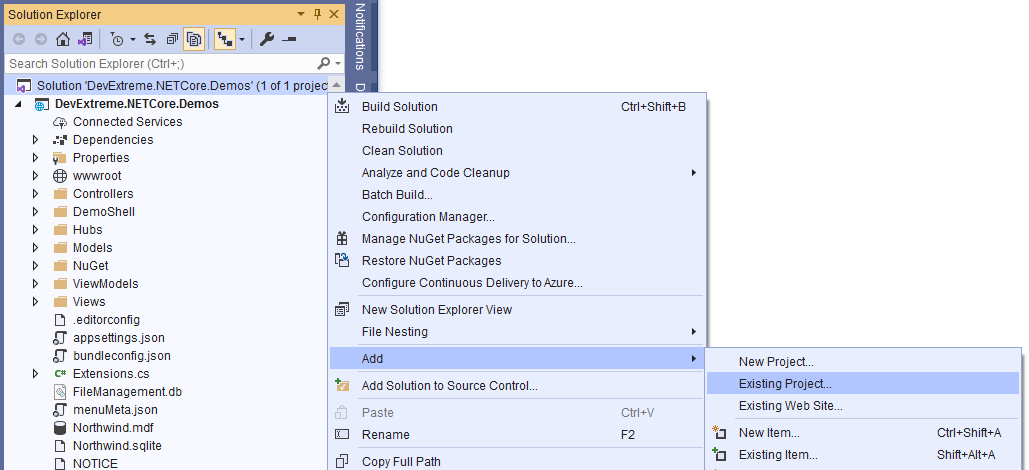
Task: Click into Search Solution Explorer field
Action: (x=161, y=64)
